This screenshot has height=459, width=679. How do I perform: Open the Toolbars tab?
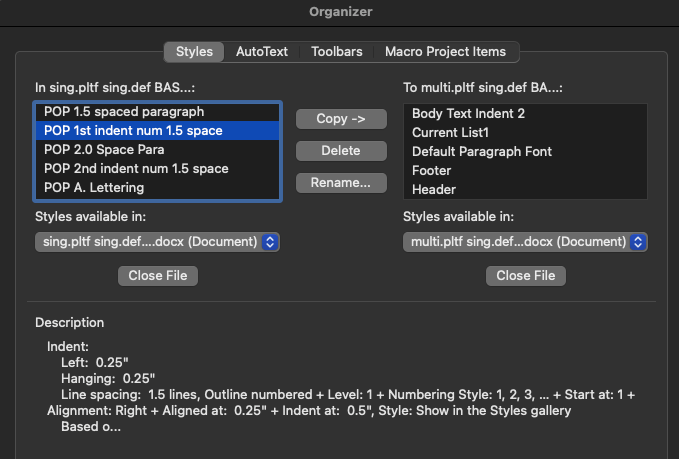tap(336, 52)
